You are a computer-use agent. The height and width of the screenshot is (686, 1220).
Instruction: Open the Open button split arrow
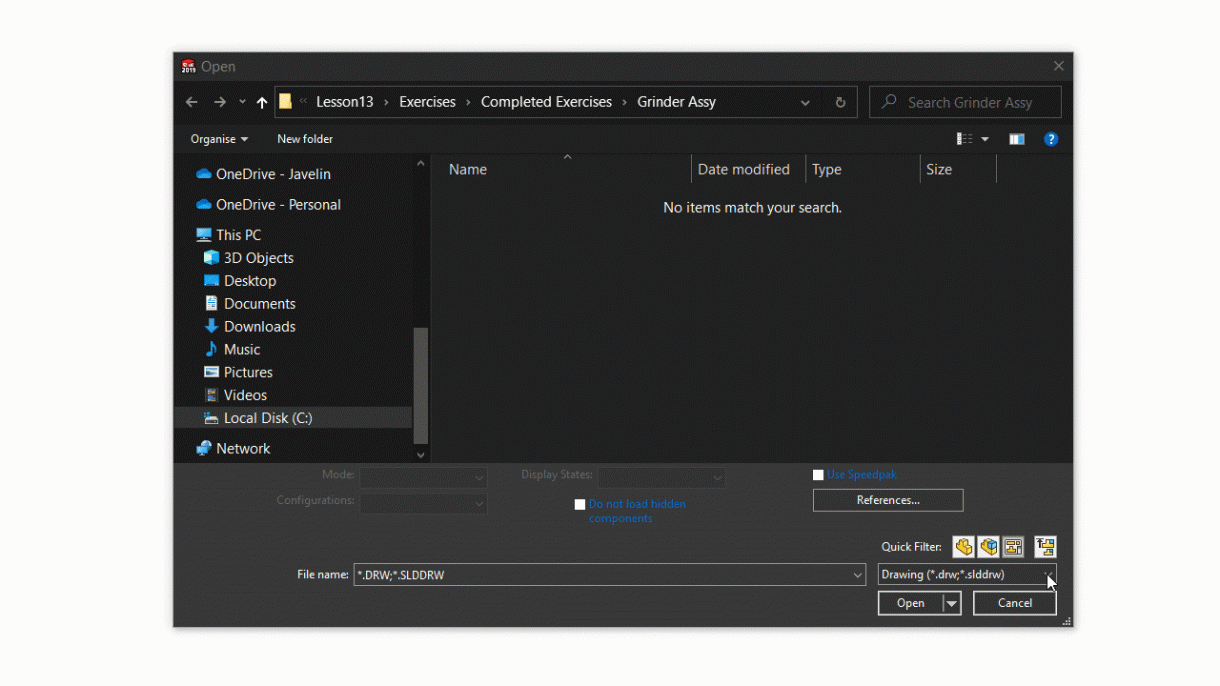(951, 603)
